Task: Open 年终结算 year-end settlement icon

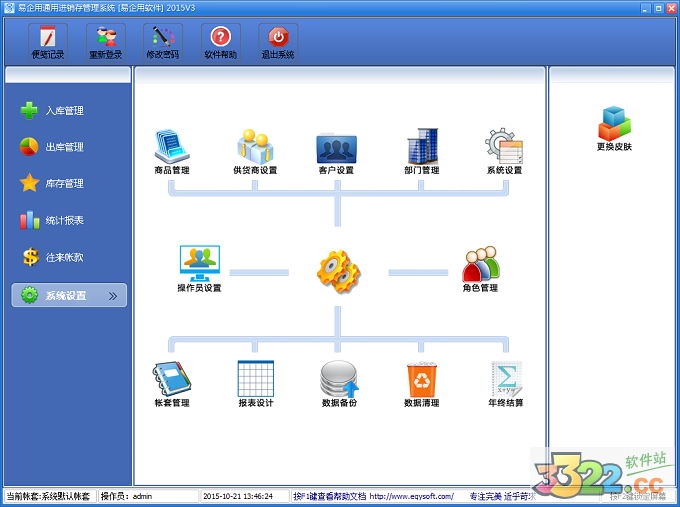Action: coord(506,384)
